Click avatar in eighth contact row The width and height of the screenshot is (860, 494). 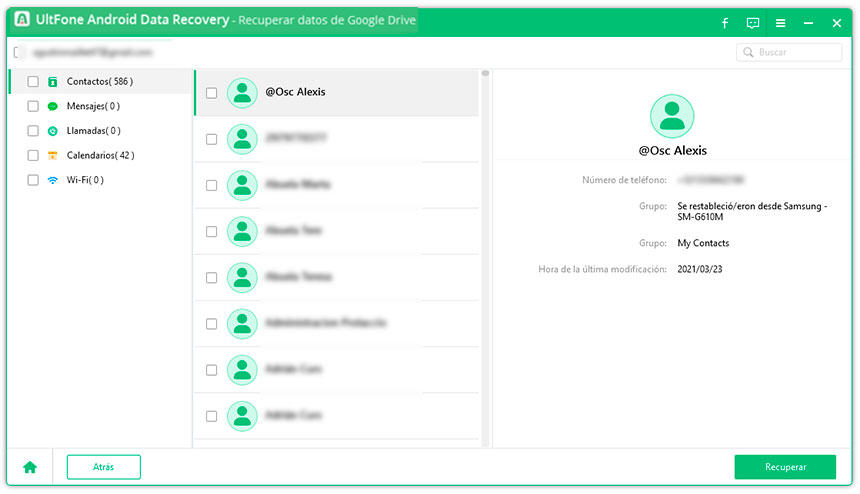pos(242,416)
